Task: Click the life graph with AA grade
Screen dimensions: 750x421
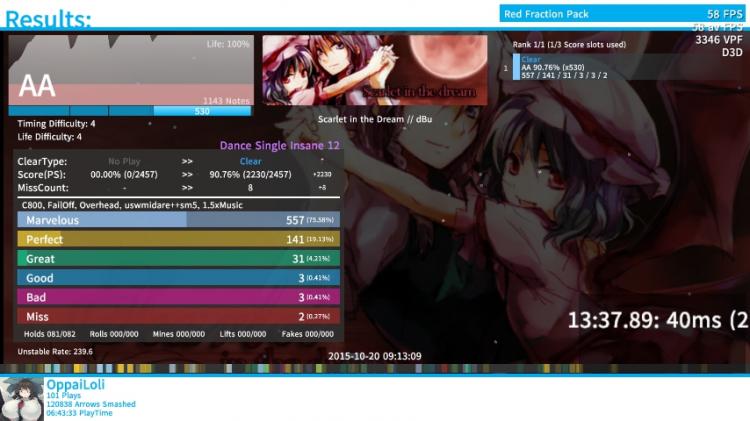Action: (131, 70)
